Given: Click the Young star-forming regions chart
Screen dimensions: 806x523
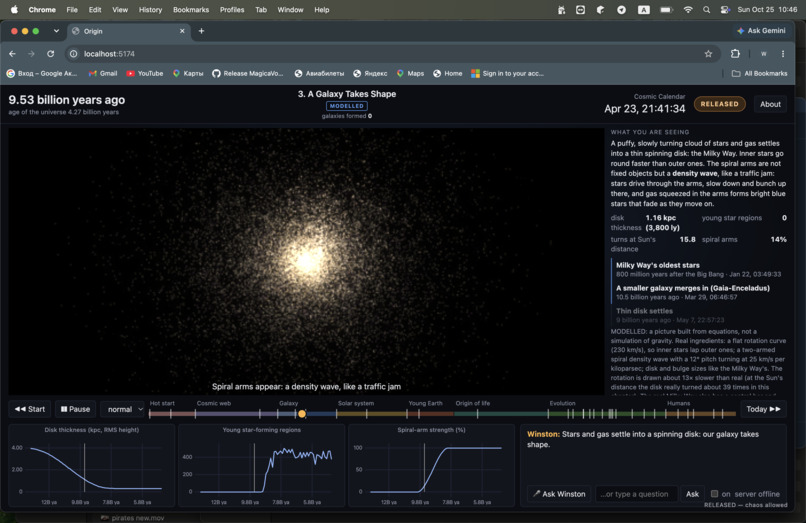Looking at the screenshot, I should click(x=261, y=465).
